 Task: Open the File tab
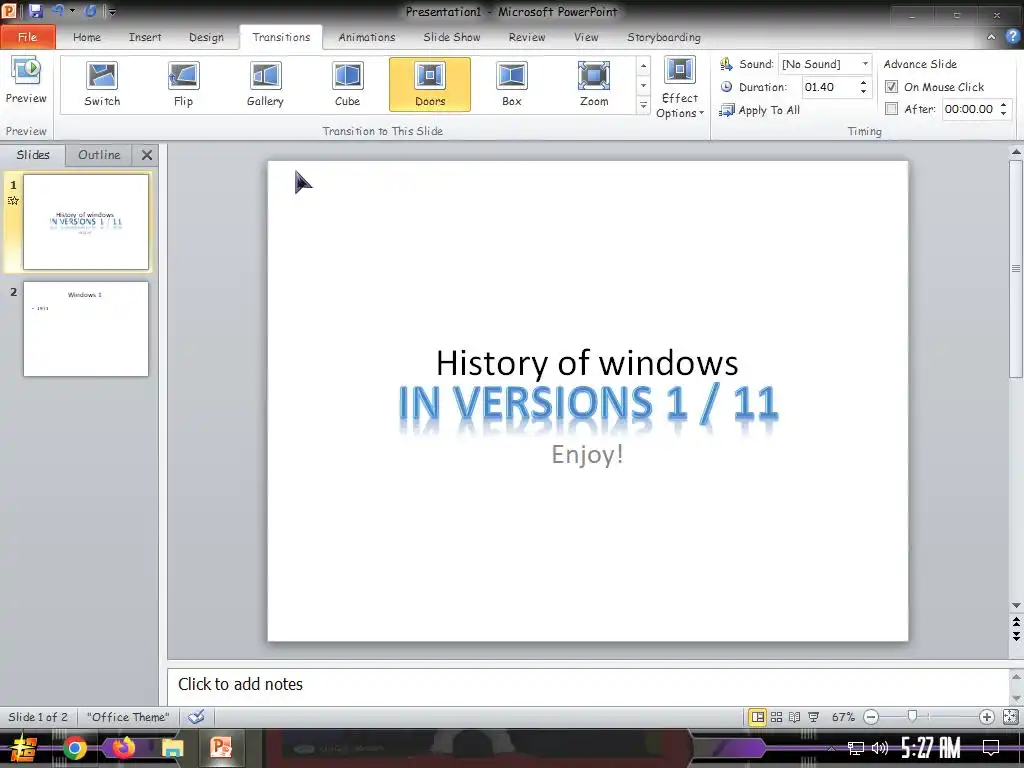(27, 37)
